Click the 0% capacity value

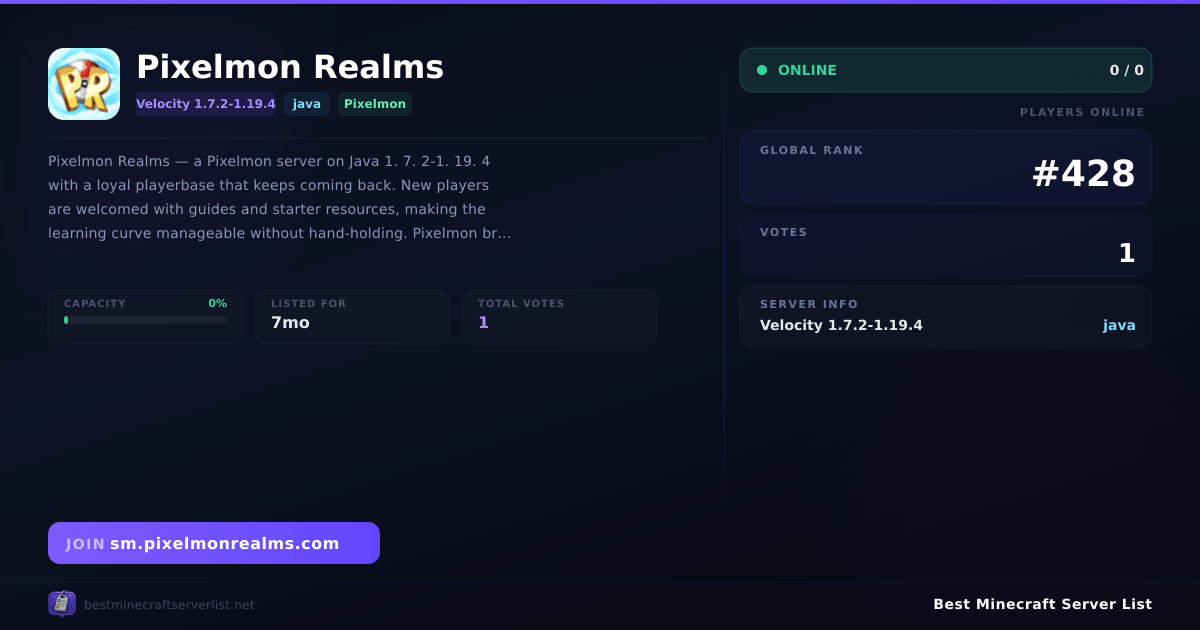click(217, 303)
